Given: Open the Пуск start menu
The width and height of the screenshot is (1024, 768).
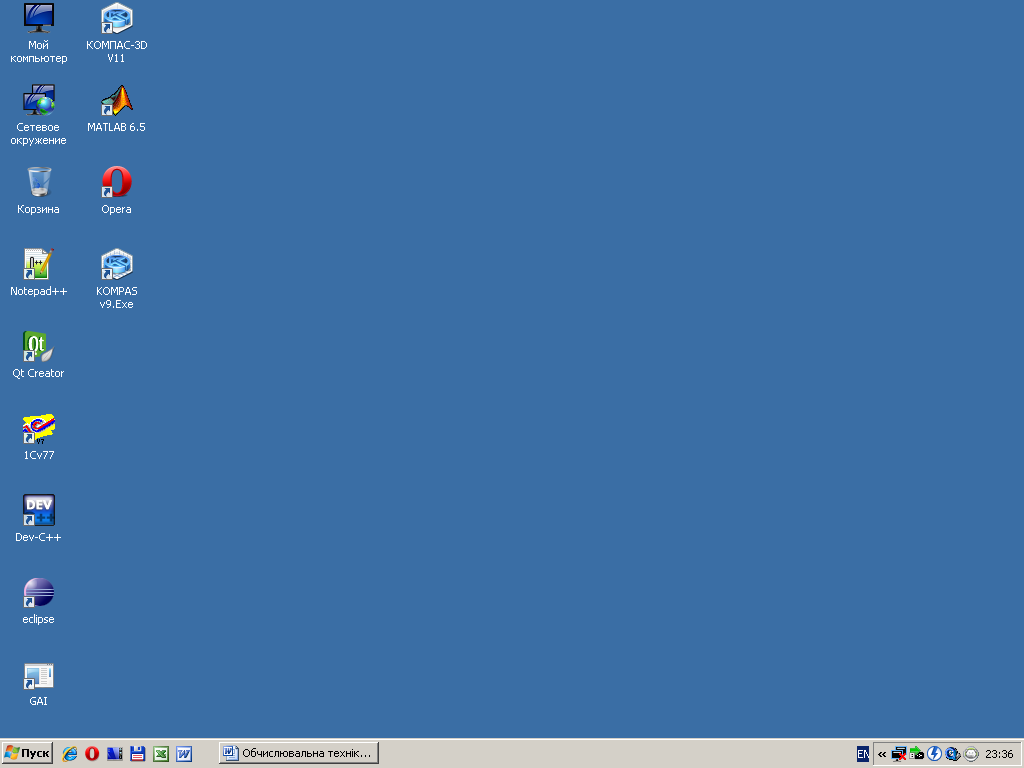Looking at the screenshot, I should [27, 754].
